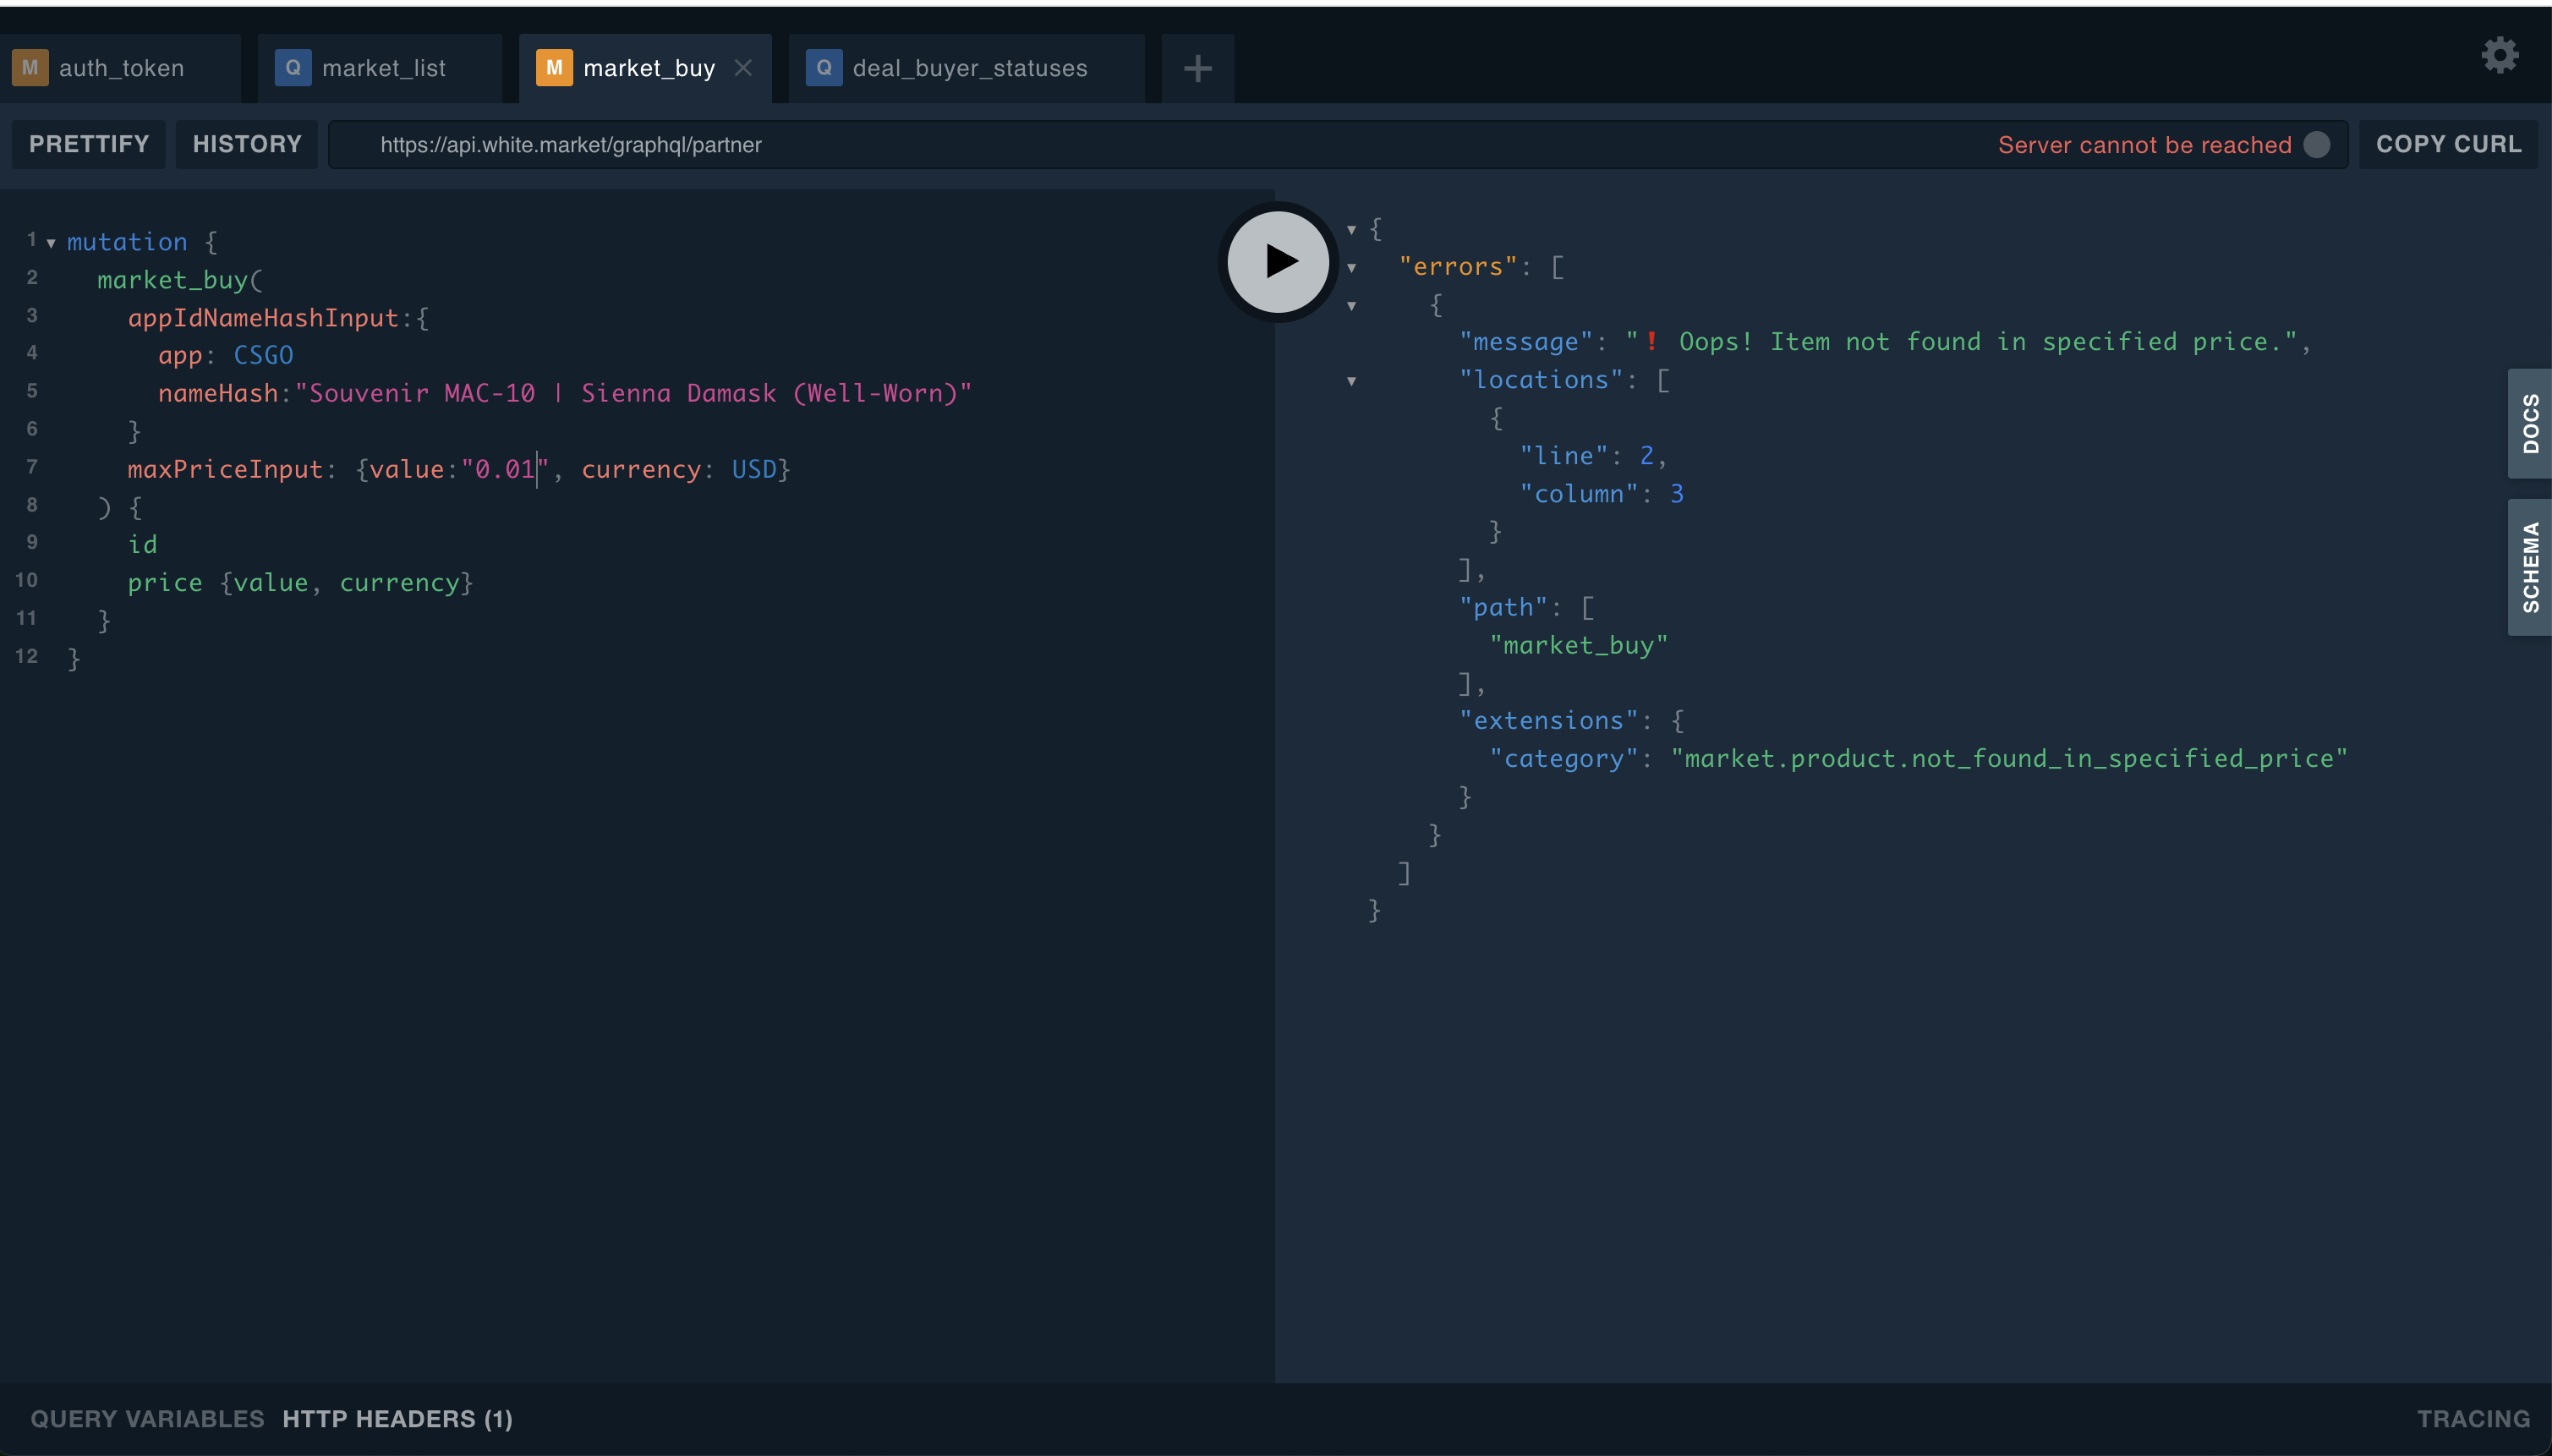Open the SCHEMA side panel

(x=2530, y=567)
